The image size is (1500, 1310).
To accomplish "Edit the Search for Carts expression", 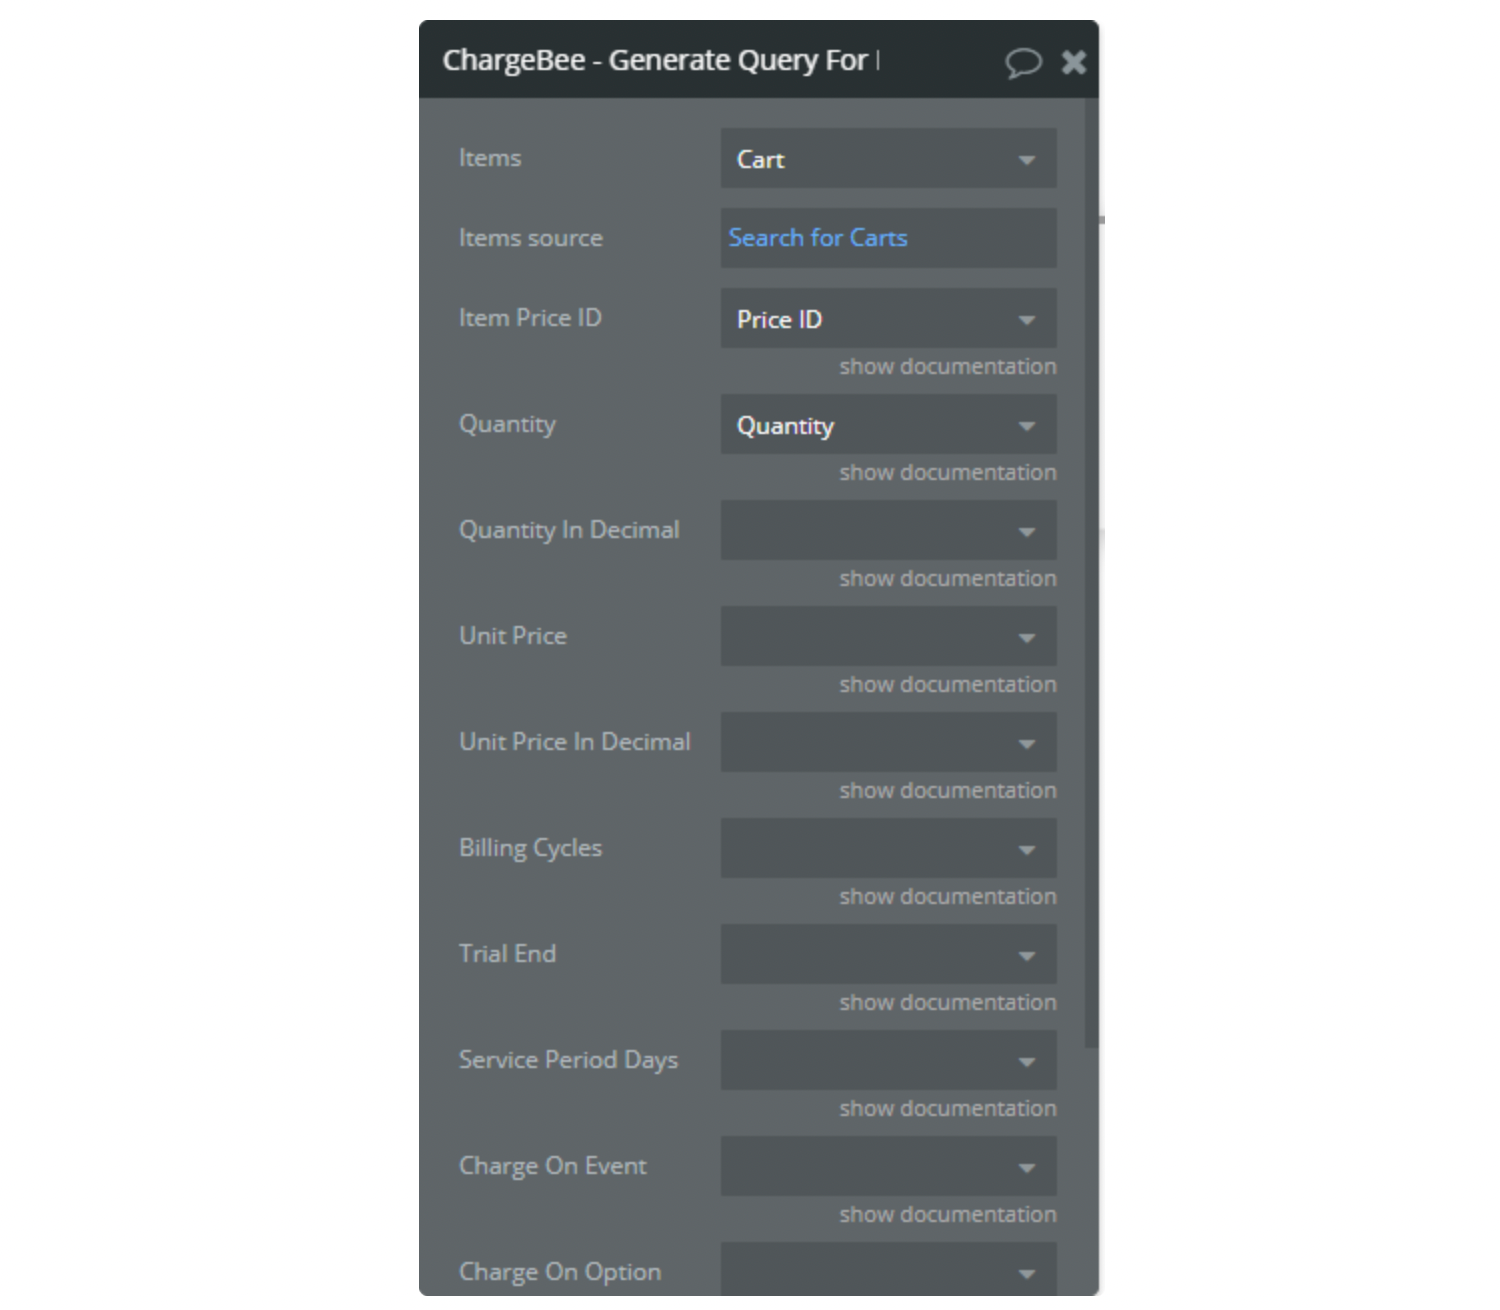I will 888,238.
